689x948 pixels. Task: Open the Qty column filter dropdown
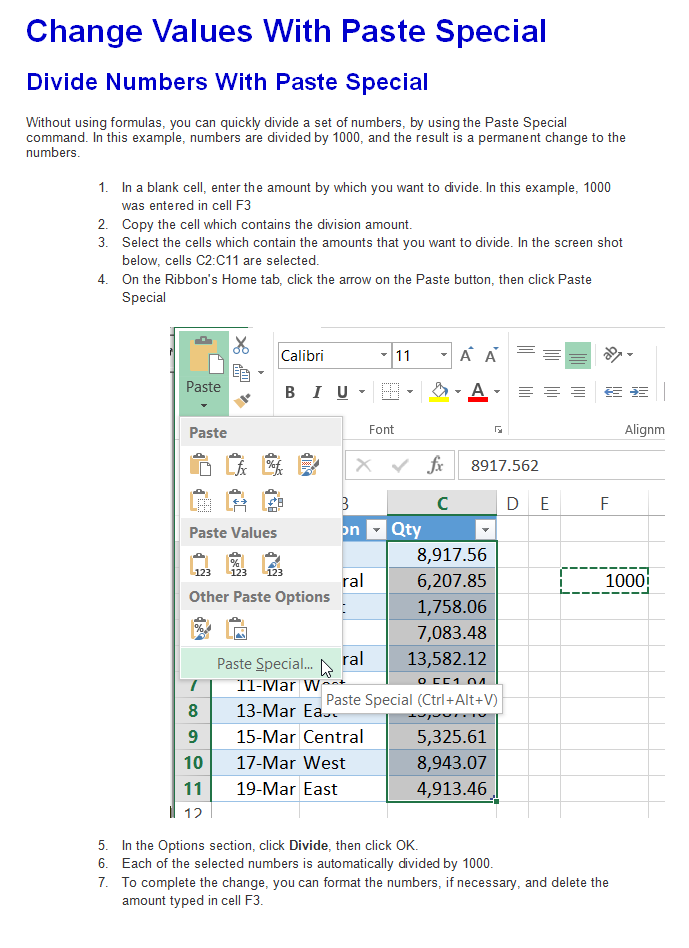(485, 530)
